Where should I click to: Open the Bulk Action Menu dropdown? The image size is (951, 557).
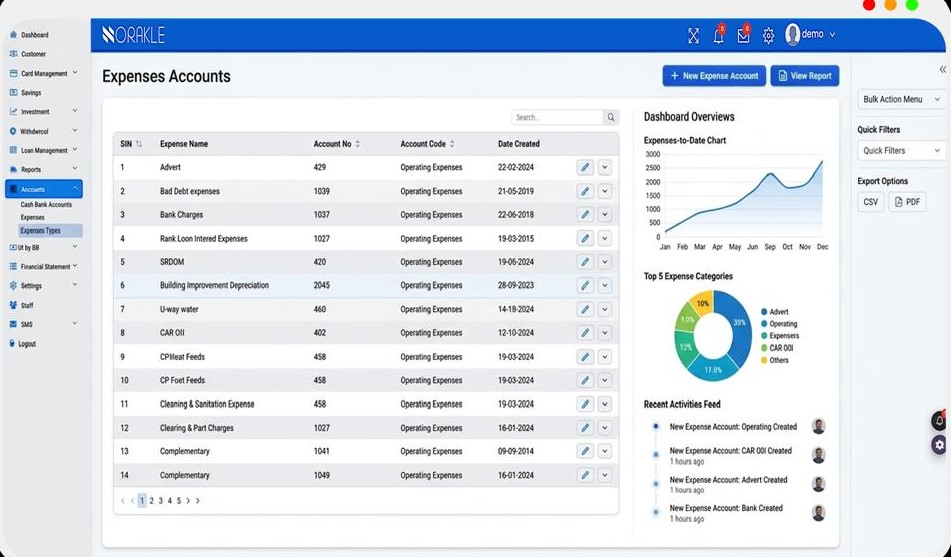[x=901, y=100]
